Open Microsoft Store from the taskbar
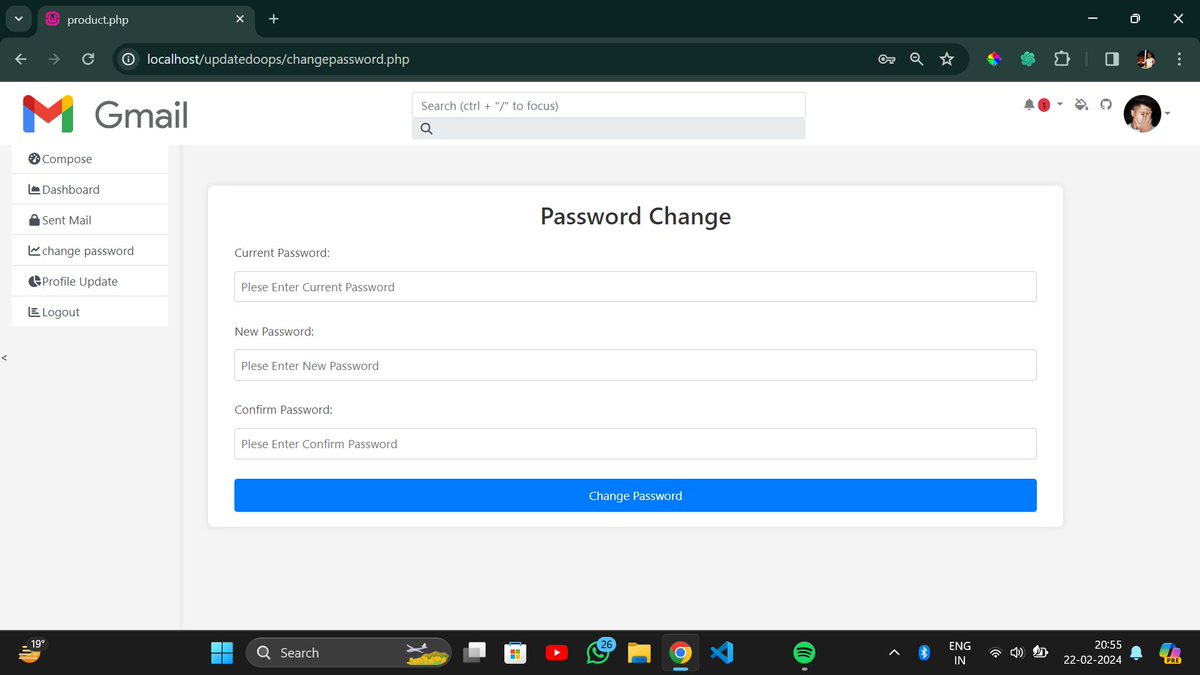The width and height of the screenshot is (1200, 675). [x=515, y=653]
